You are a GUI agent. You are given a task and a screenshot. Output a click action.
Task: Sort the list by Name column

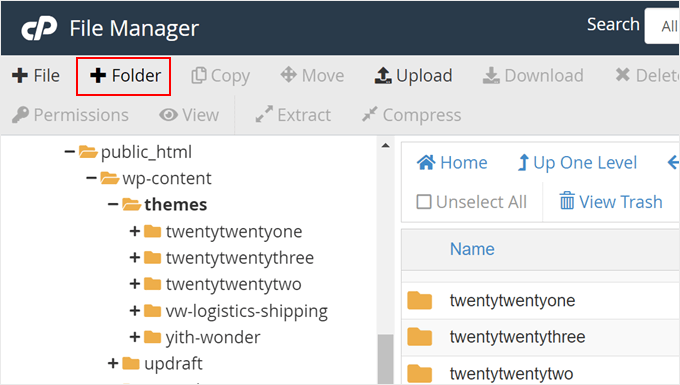[472, 249]
